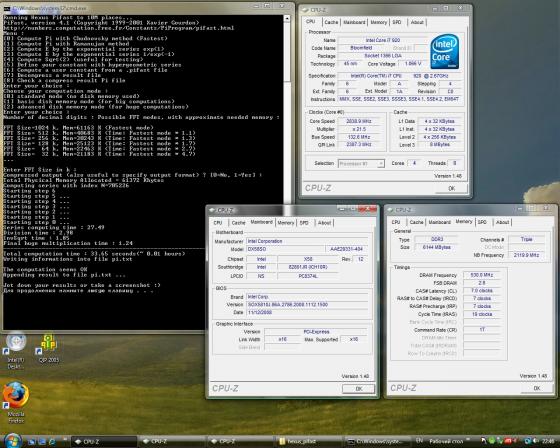560x448 pixels.
Task: Click the Switch Between Windows quick launch icon
Action: click(42, 442)
